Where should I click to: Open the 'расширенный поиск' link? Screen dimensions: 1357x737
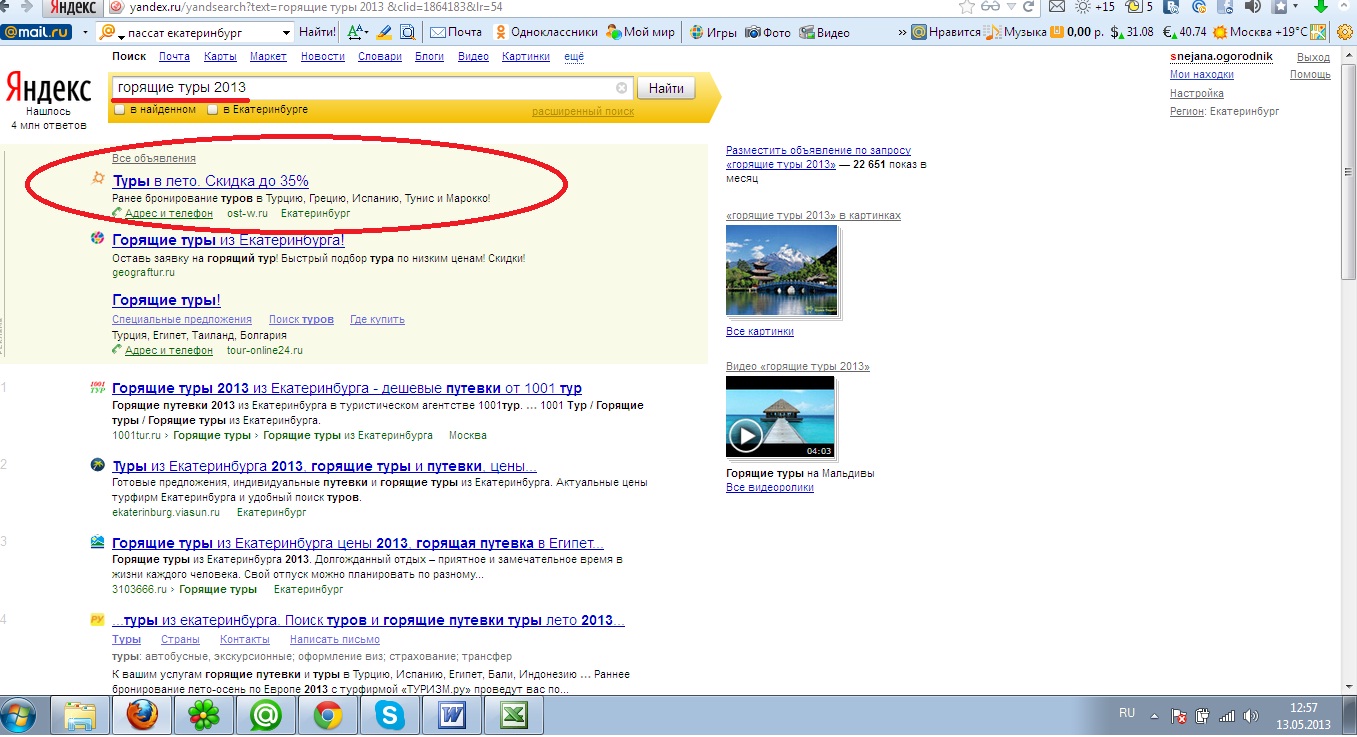coord(583,112)
